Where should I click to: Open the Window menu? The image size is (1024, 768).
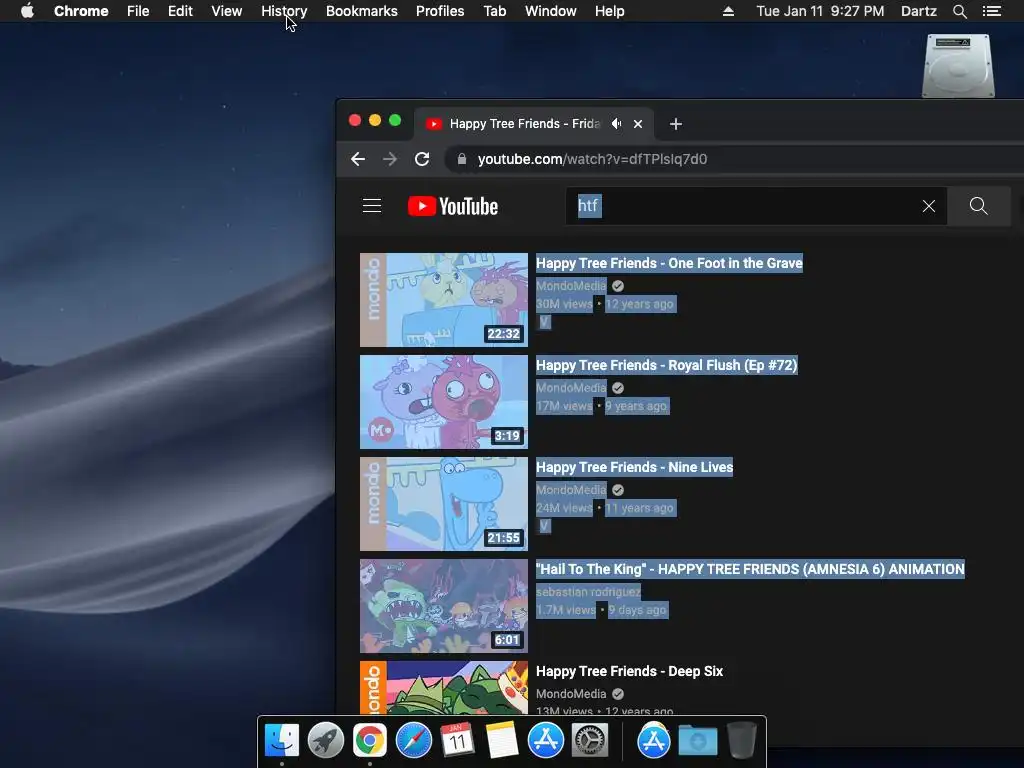[551, 11]
